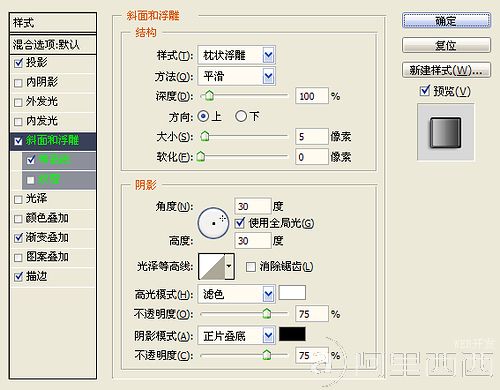Enable the texture sub-item checkbox under bevel

(x=31, y=180)
